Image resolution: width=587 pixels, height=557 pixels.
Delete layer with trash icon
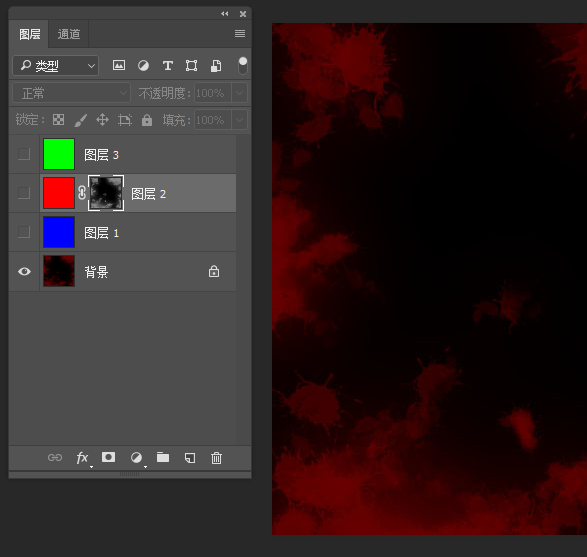(216, 458)
